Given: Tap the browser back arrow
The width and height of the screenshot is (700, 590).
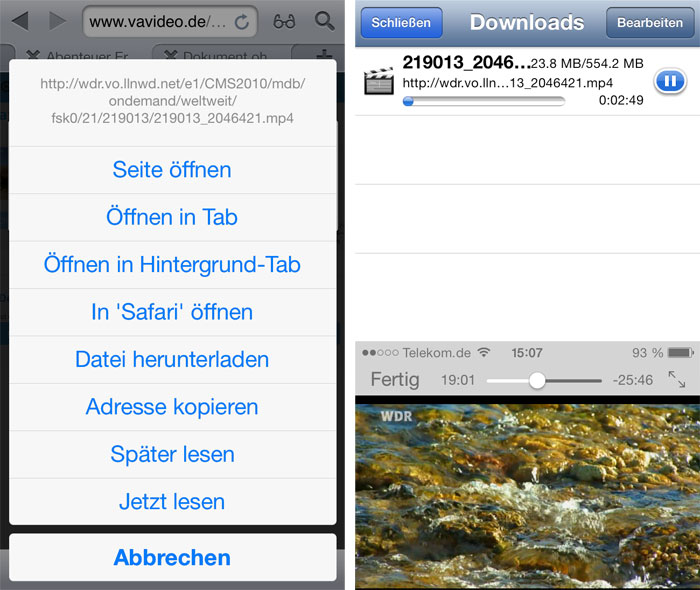Looking at the screenshot, I should [20, 21].
